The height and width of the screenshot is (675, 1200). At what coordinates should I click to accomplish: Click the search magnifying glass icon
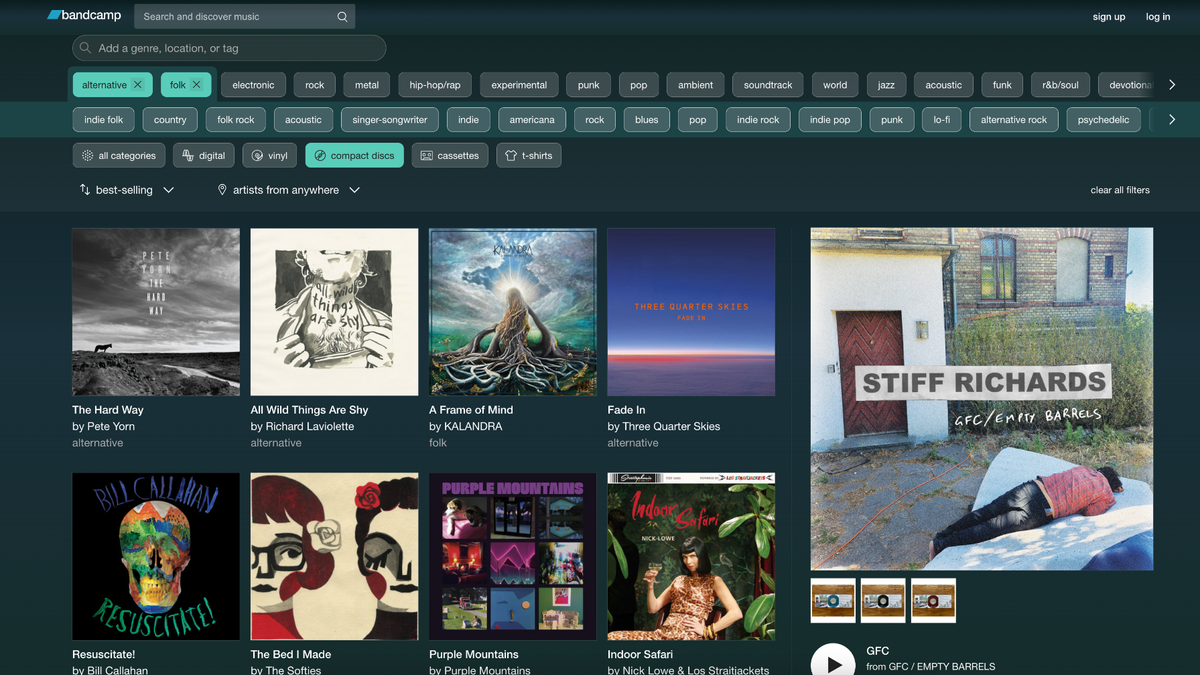[342, 16]
